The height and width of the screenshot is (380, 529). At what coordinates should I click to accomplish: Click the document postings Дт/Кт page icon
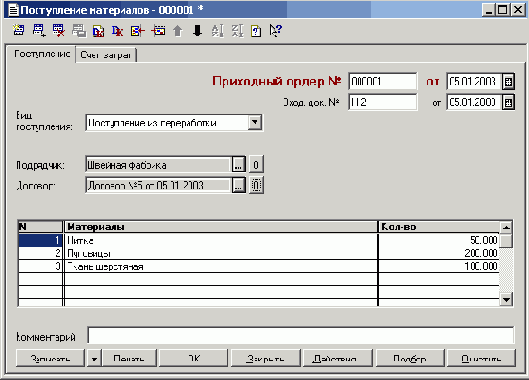(x=98, y=31)
